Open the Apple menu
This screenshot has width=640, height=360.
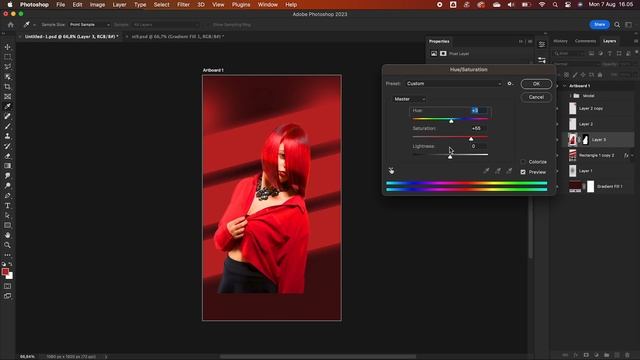point(10,4)
